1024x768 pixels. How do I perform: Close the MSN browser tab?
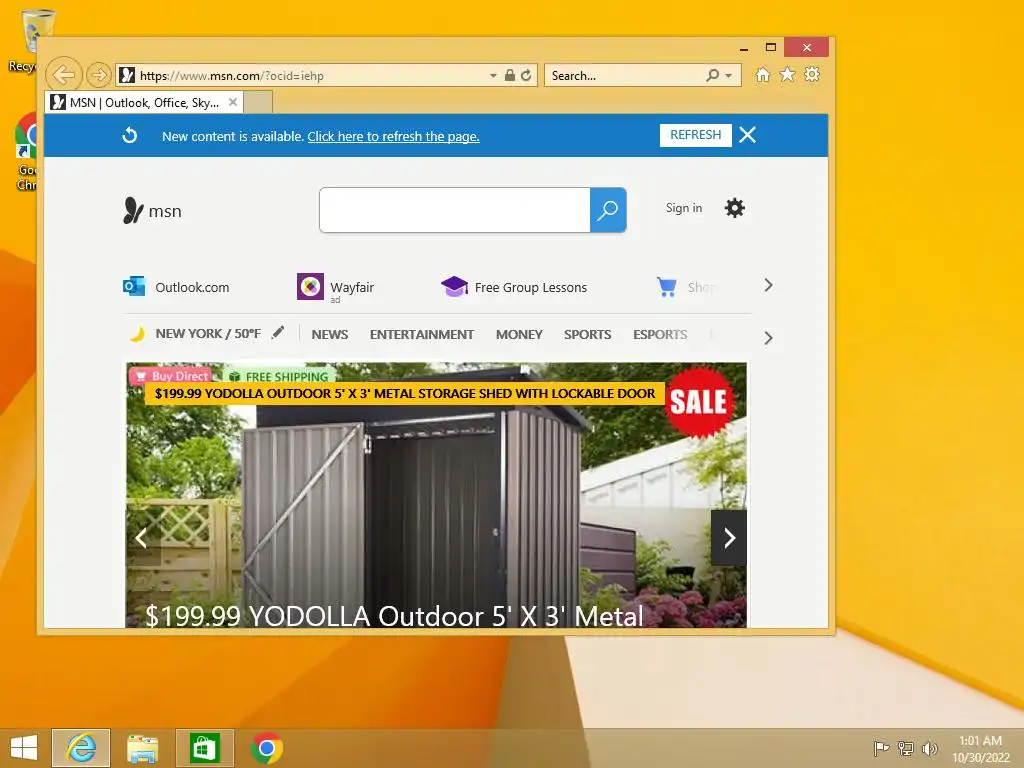(232, 103)
